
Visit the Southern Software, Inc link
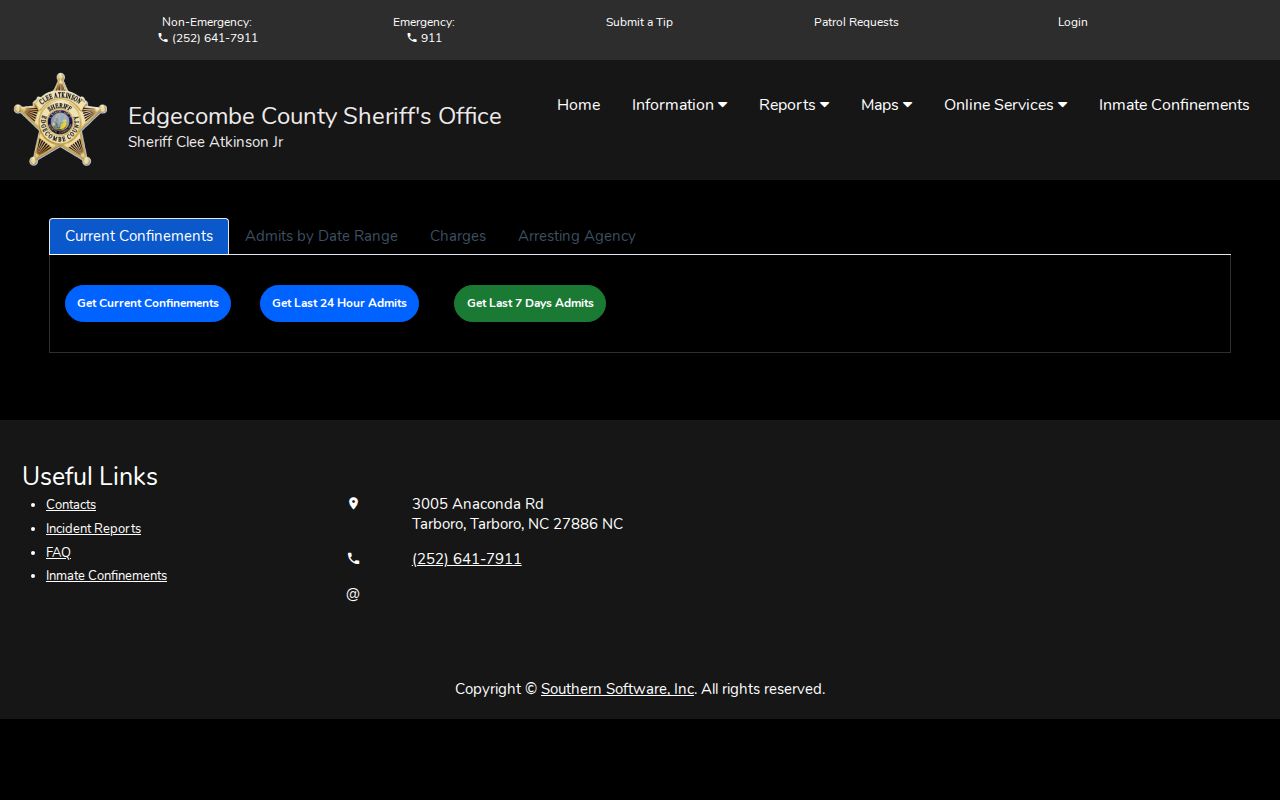tap(617, 689)
